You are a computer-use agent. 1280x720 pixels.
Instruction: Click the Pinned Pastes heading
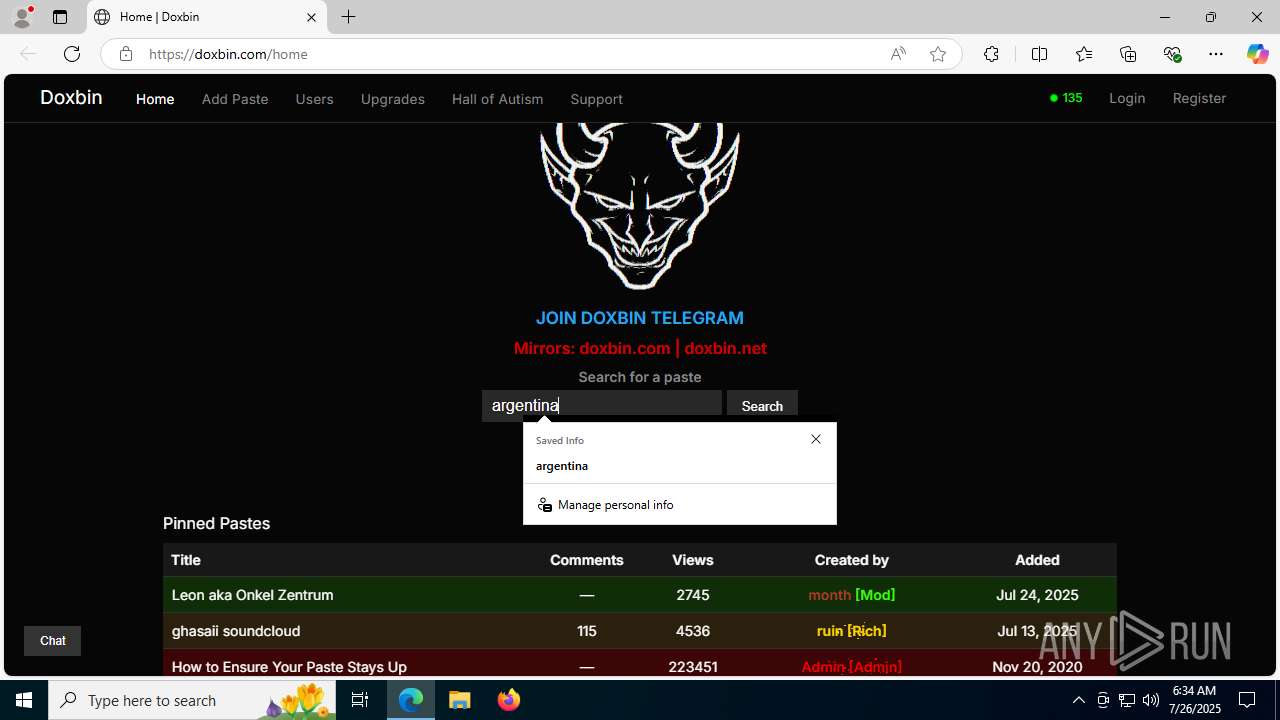216,523
